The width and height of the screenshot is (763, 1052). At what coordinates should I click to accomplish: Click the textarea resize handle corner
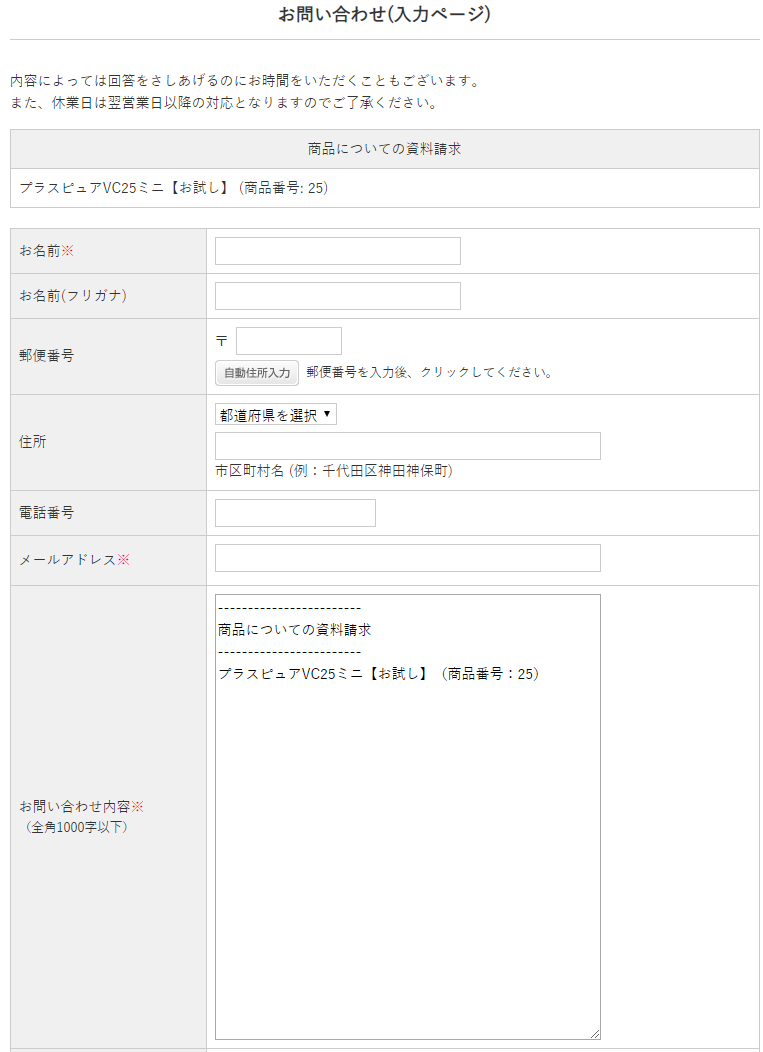pyautogui.click(x=595, y=1034)
